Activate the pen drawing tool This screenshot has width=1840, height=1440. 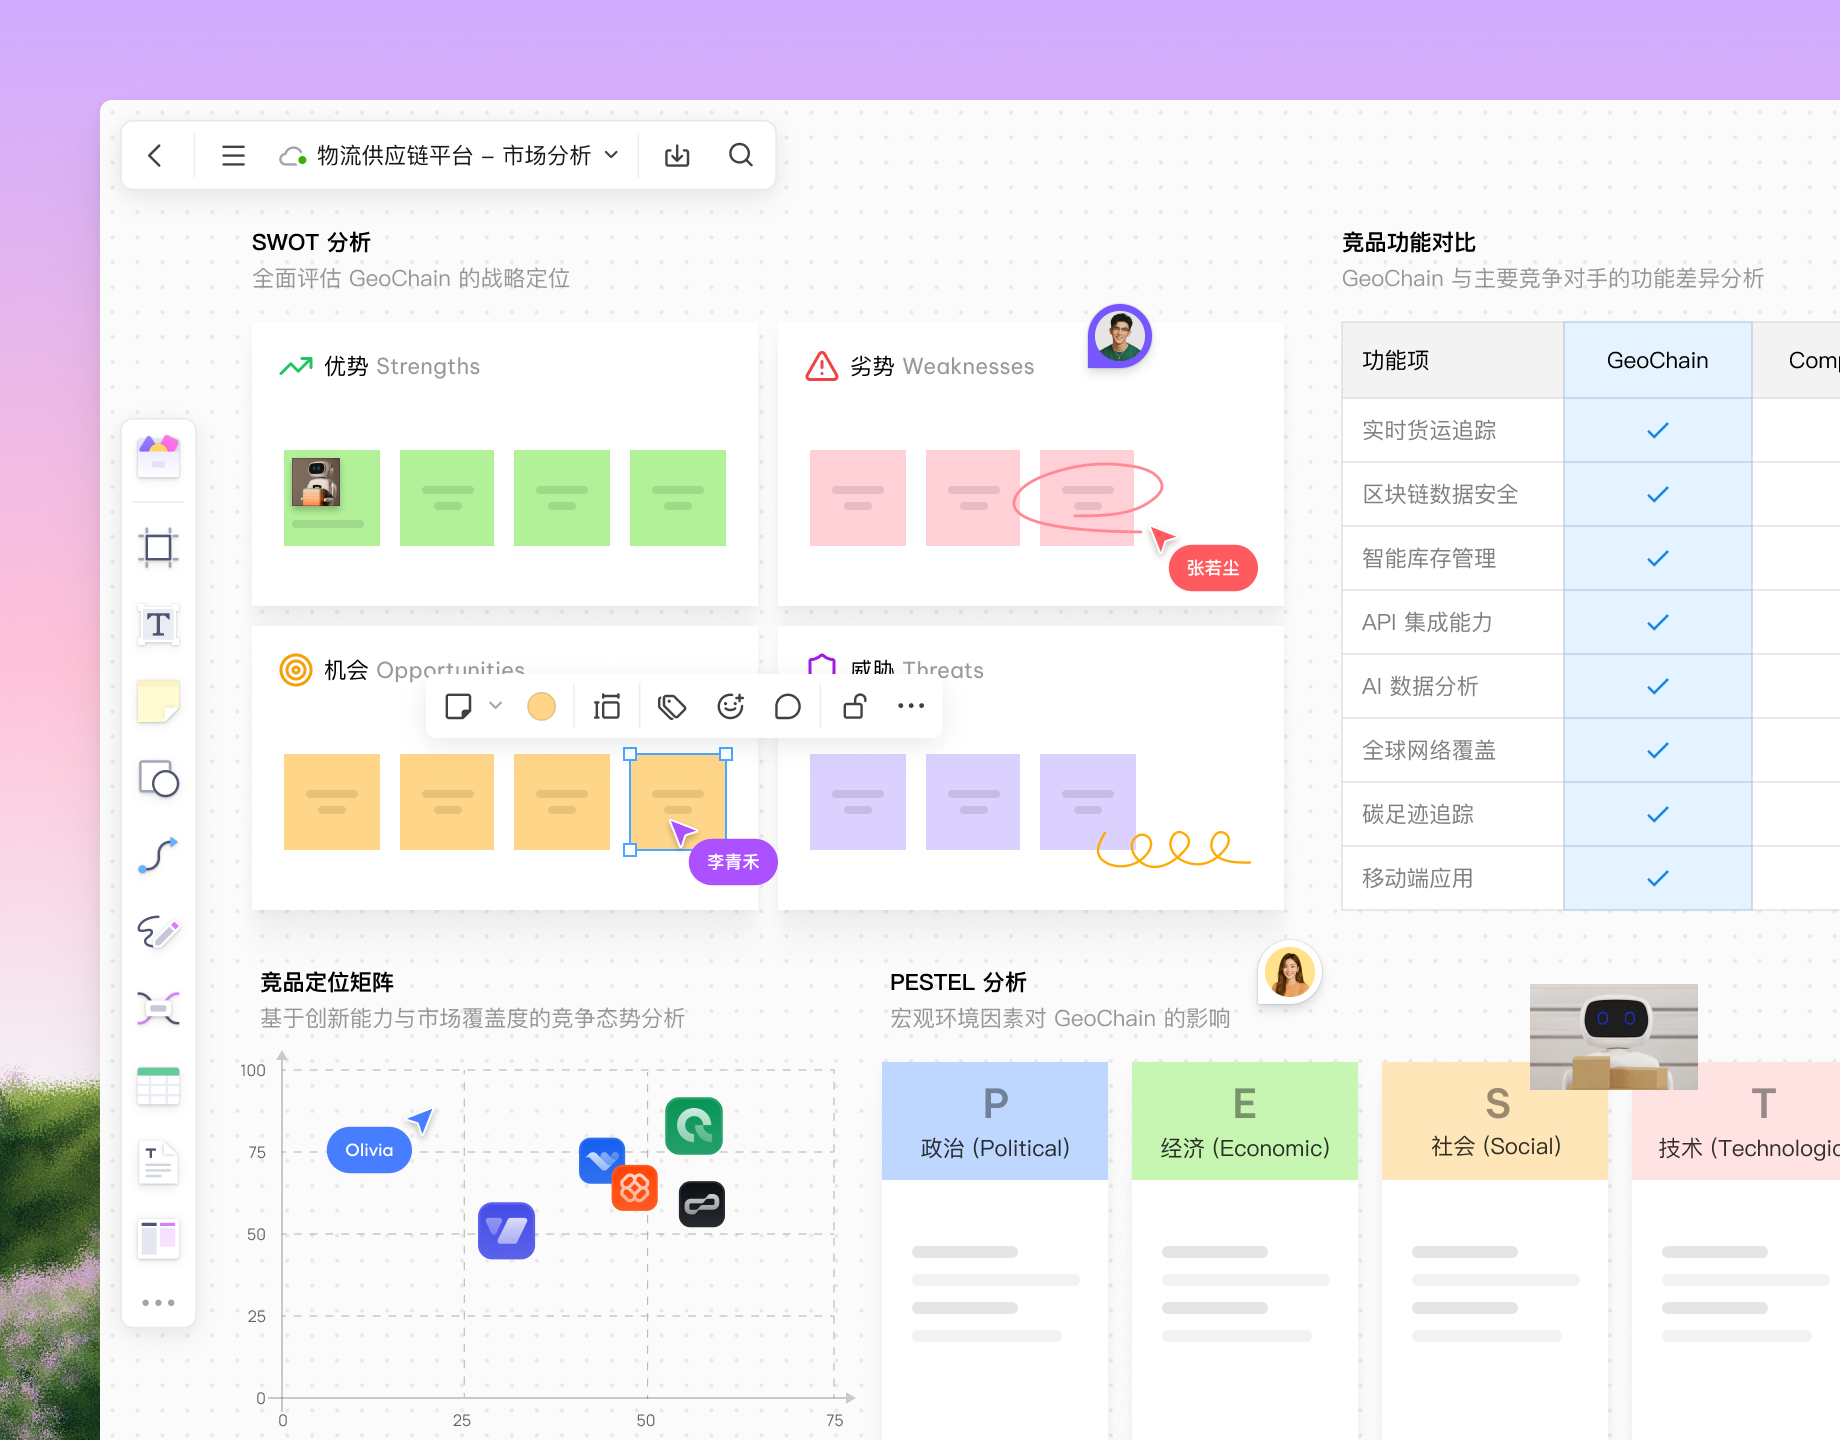pyautogui.click(x=158, y=933)
